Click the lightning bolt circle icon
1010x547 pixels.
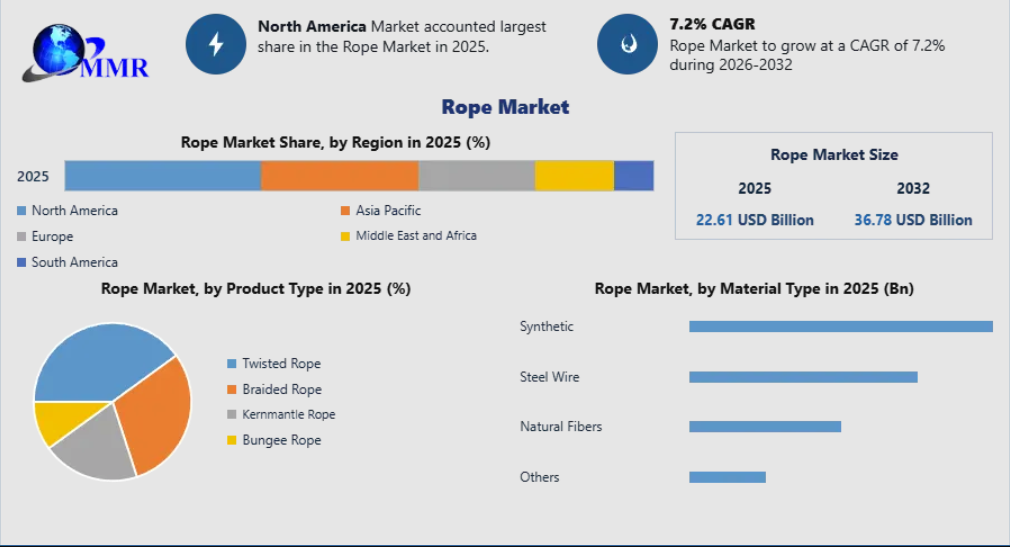pyautogui.click(x=215, y=44)
